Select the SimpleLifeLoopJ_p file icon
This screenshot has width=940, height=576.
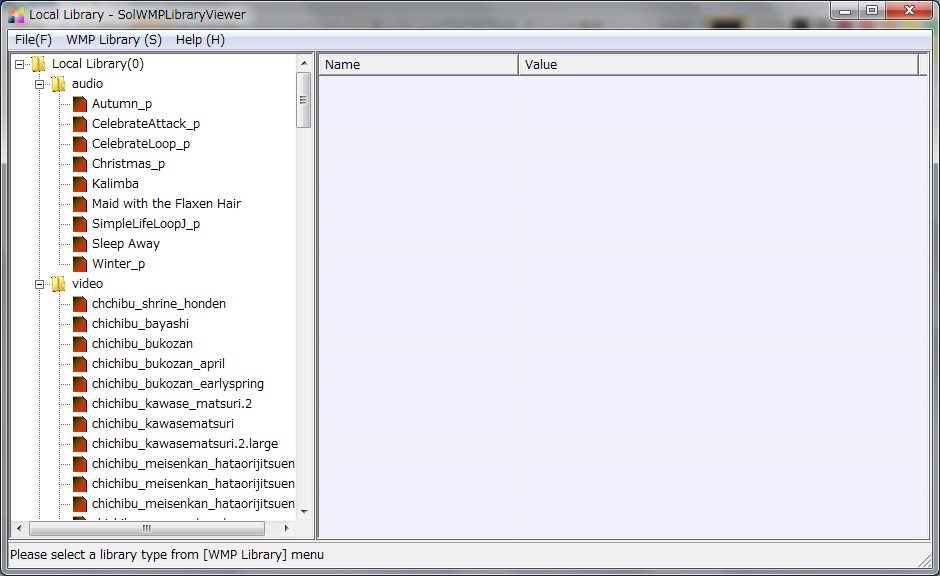click(x=80, y=224)
